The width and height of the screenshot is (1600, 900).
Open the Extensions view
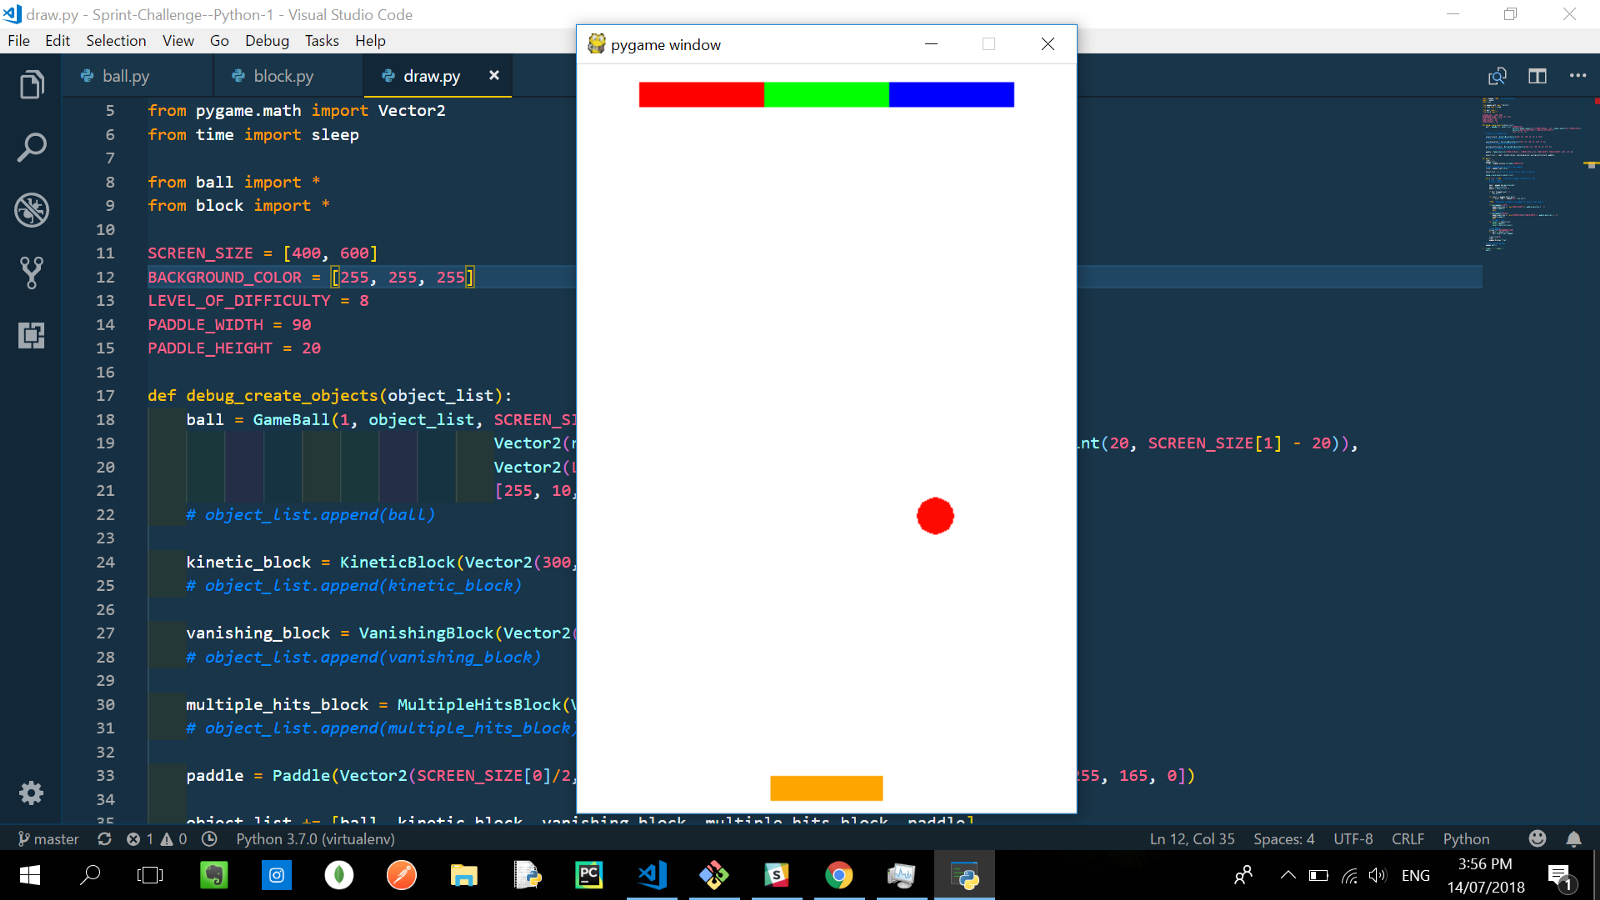point(32,335)
